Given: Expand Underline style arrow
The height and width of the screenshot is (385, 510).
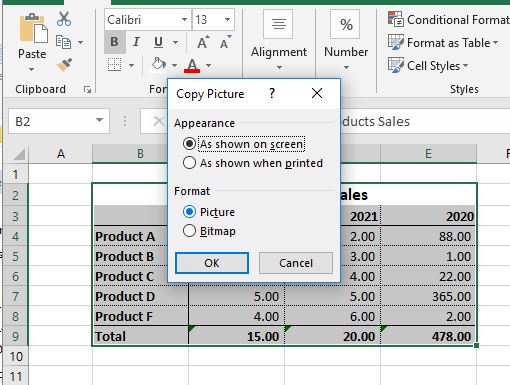Looking at the screenshot, I should [175, 43].
